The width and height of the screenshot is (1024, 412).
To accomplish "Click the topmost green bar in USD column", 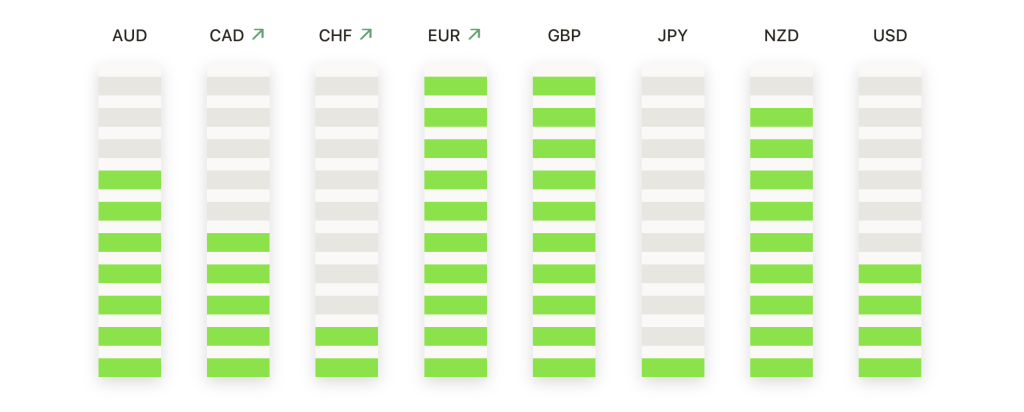I will 889,274.
